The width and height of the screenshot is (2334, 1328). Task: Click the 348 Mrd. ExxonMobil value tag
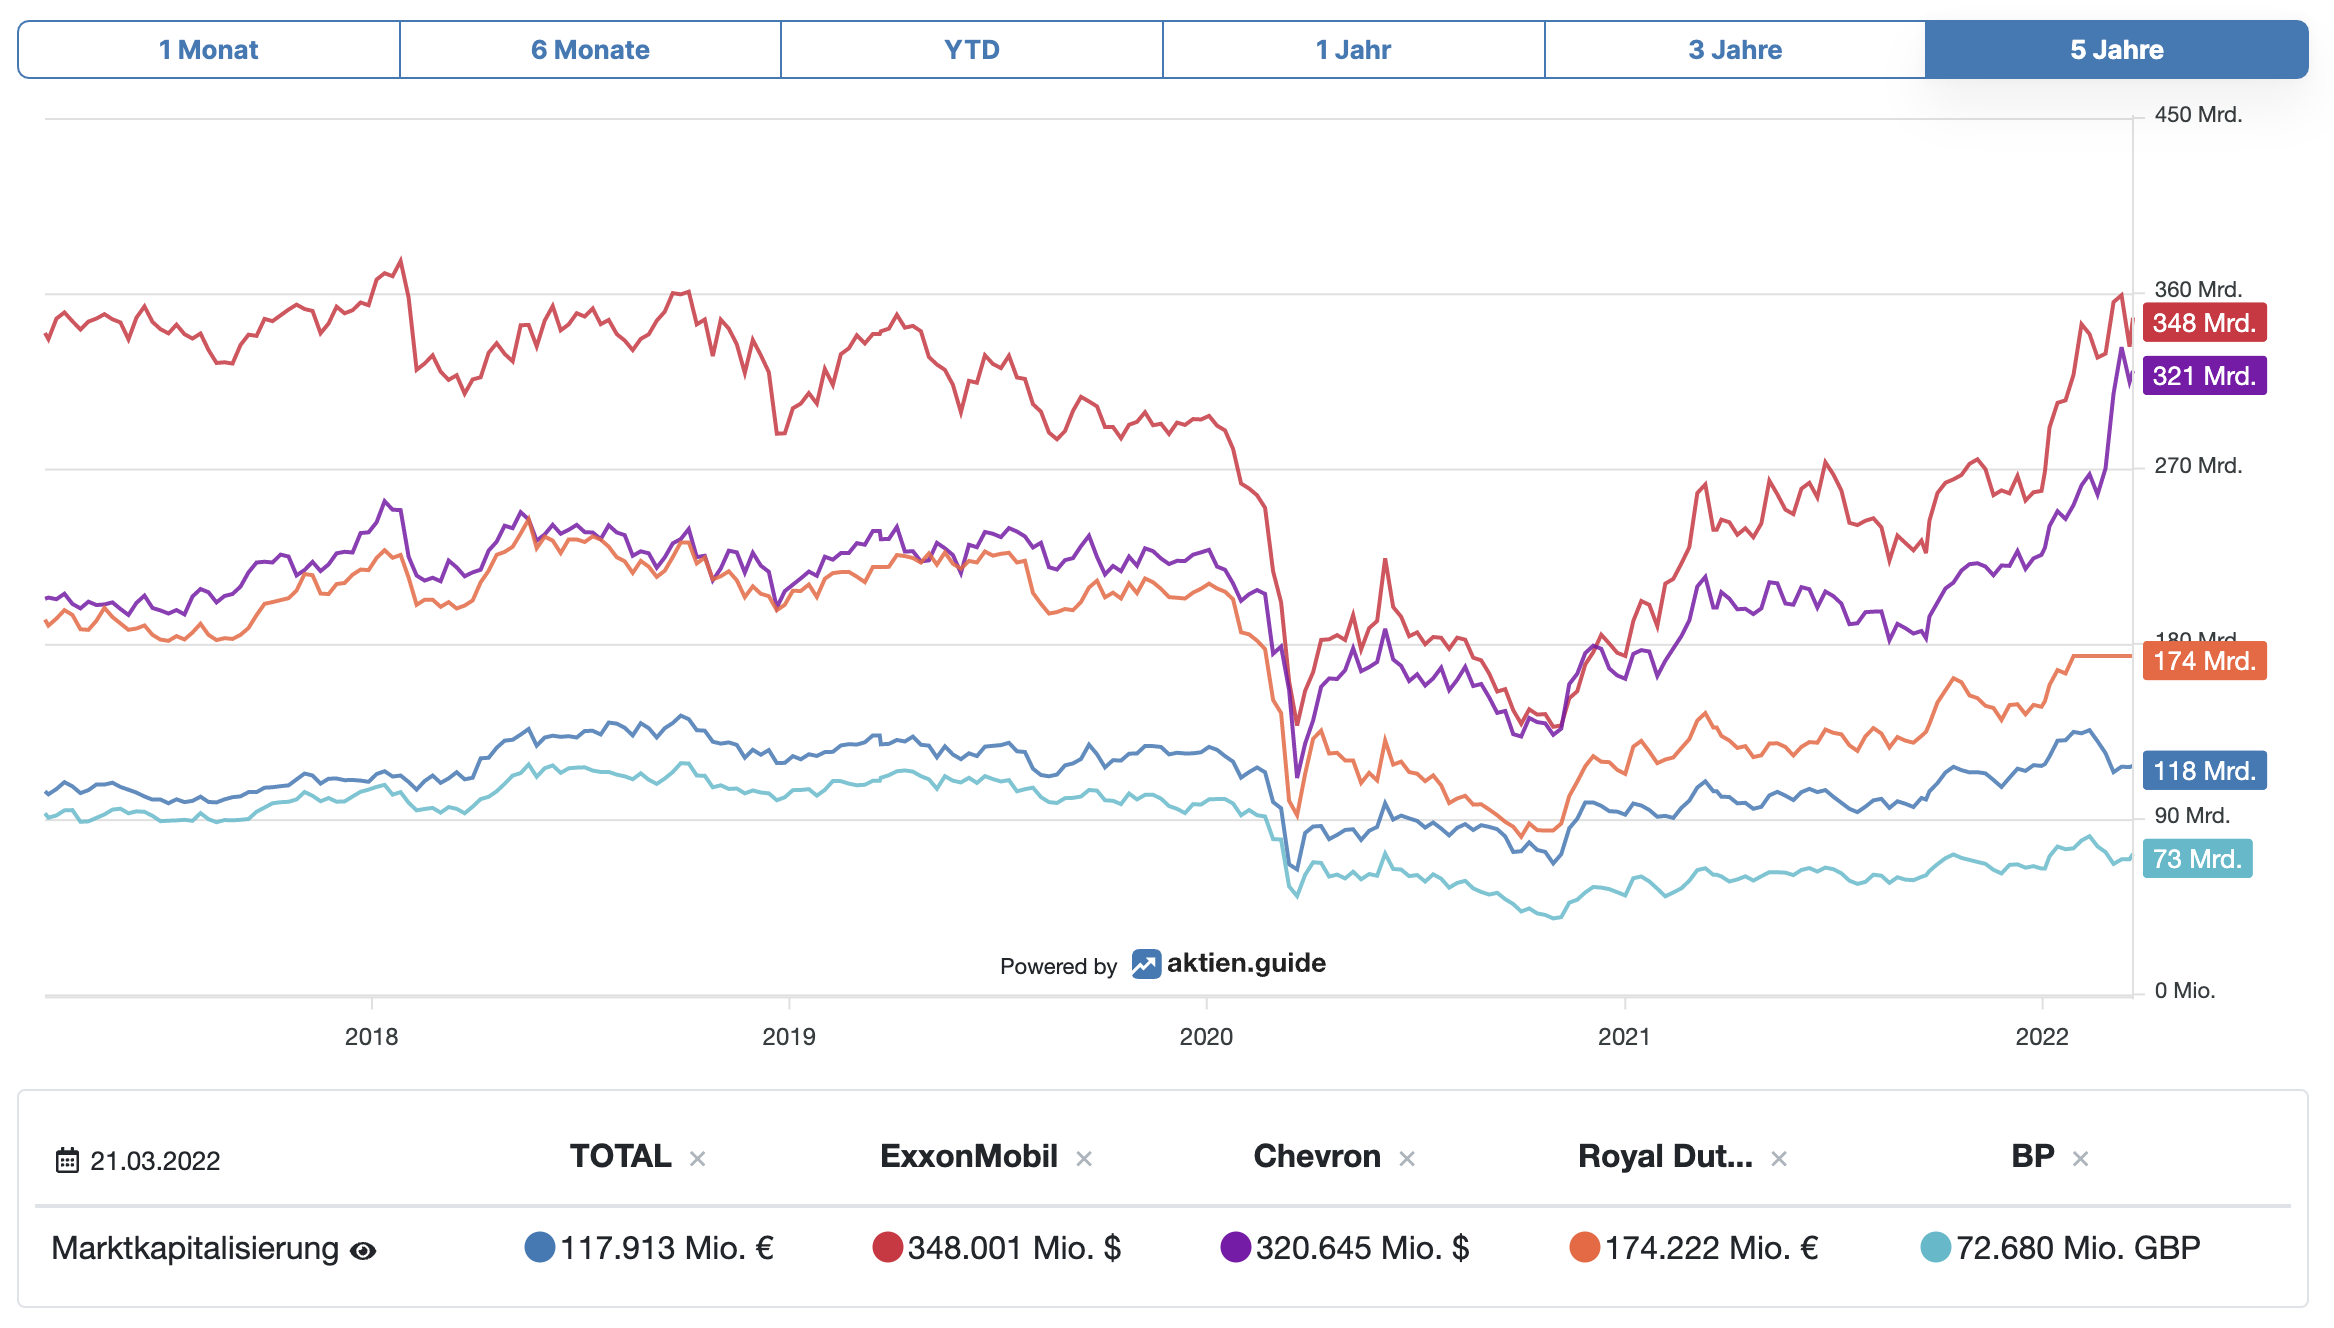click(x=2205, y=323)
